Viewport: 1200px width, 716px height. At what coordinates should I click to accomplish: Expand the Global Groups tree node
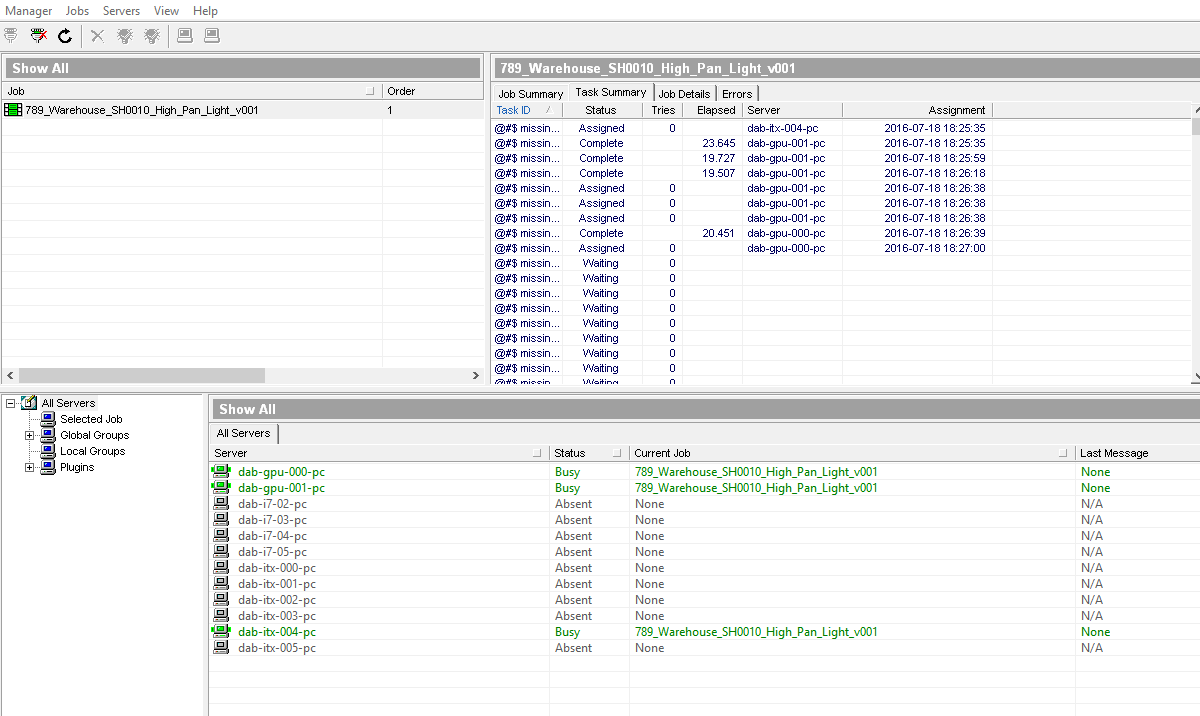(x=29, y=435)
